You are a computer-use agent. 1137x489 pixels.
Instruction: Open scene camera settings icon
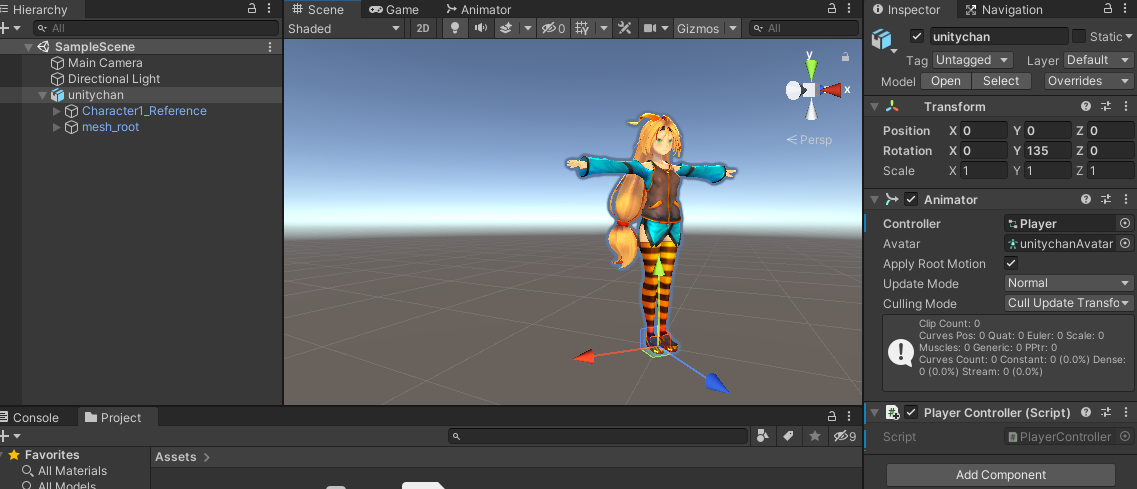coord(650,28)
